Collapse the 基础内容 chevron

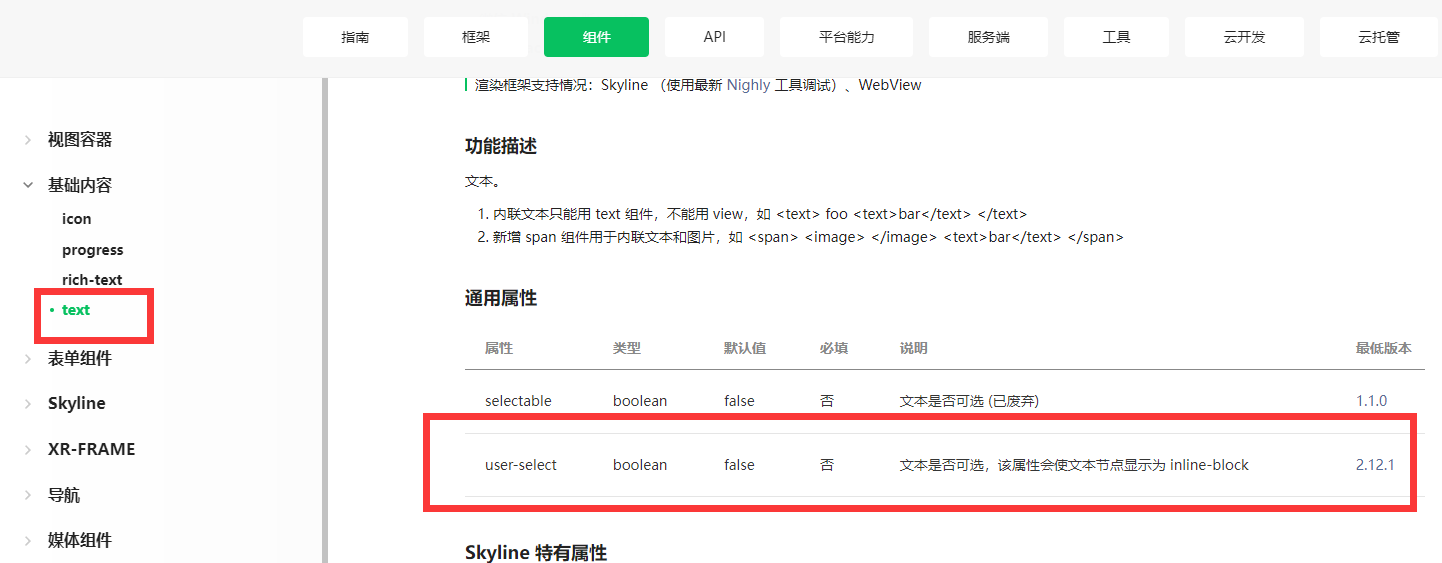coord(28,185)
